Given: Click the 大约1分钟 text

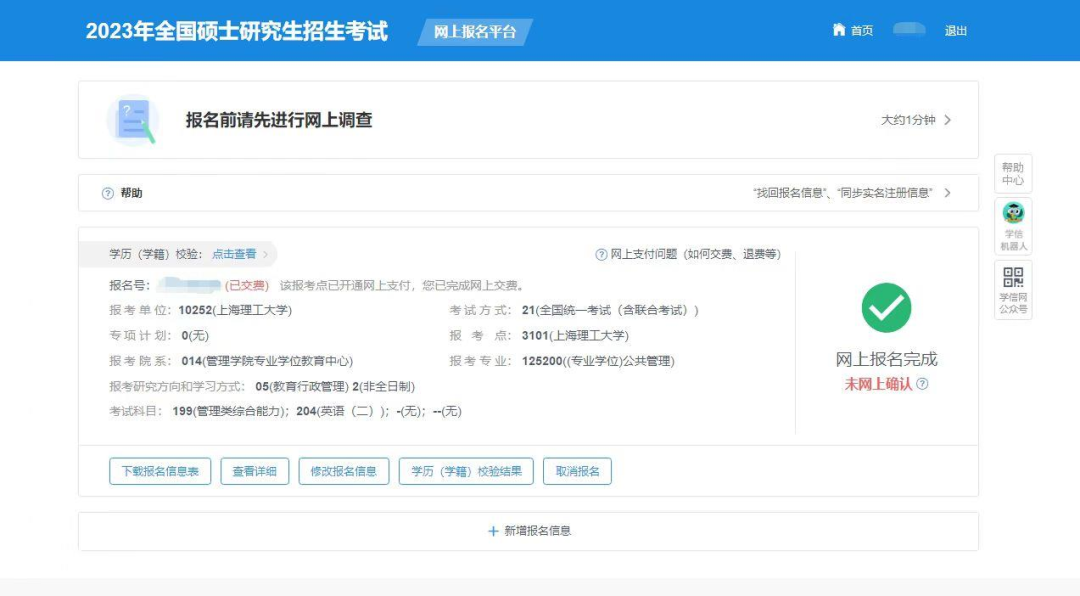Looking at the screenshot, I should 908,120.
